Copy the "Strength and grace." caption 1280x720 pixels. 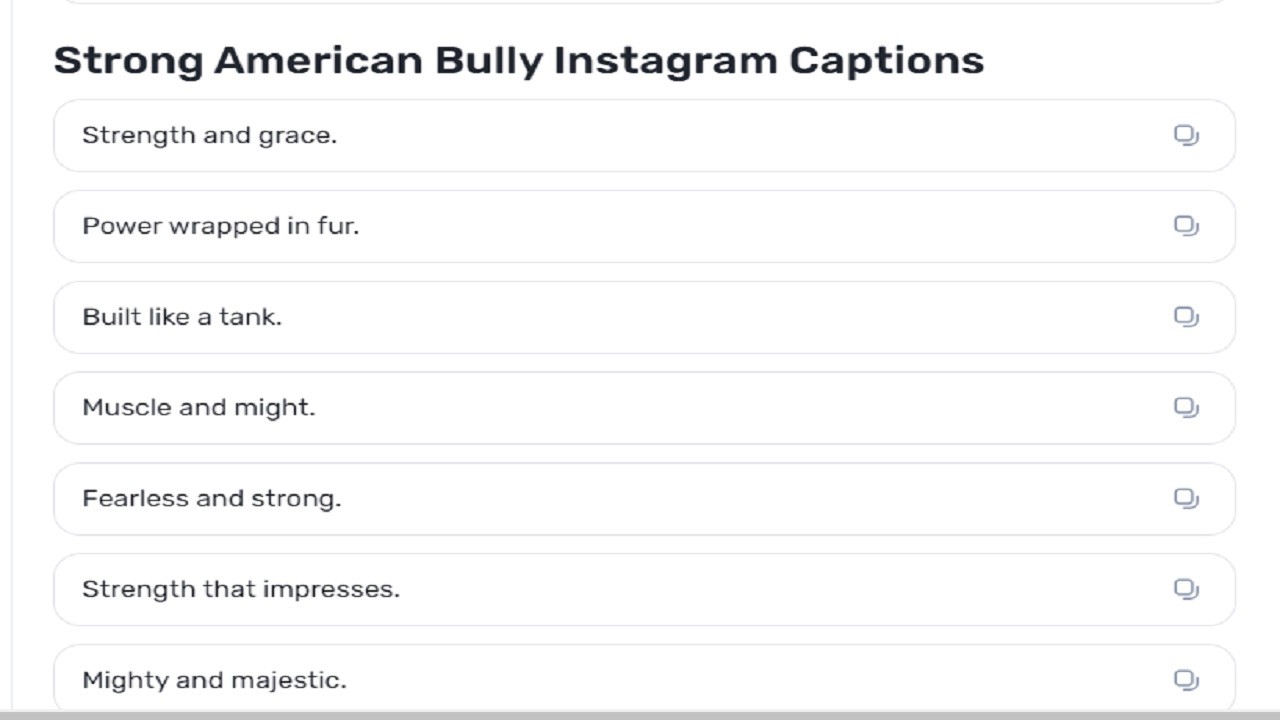[1186, 135]
